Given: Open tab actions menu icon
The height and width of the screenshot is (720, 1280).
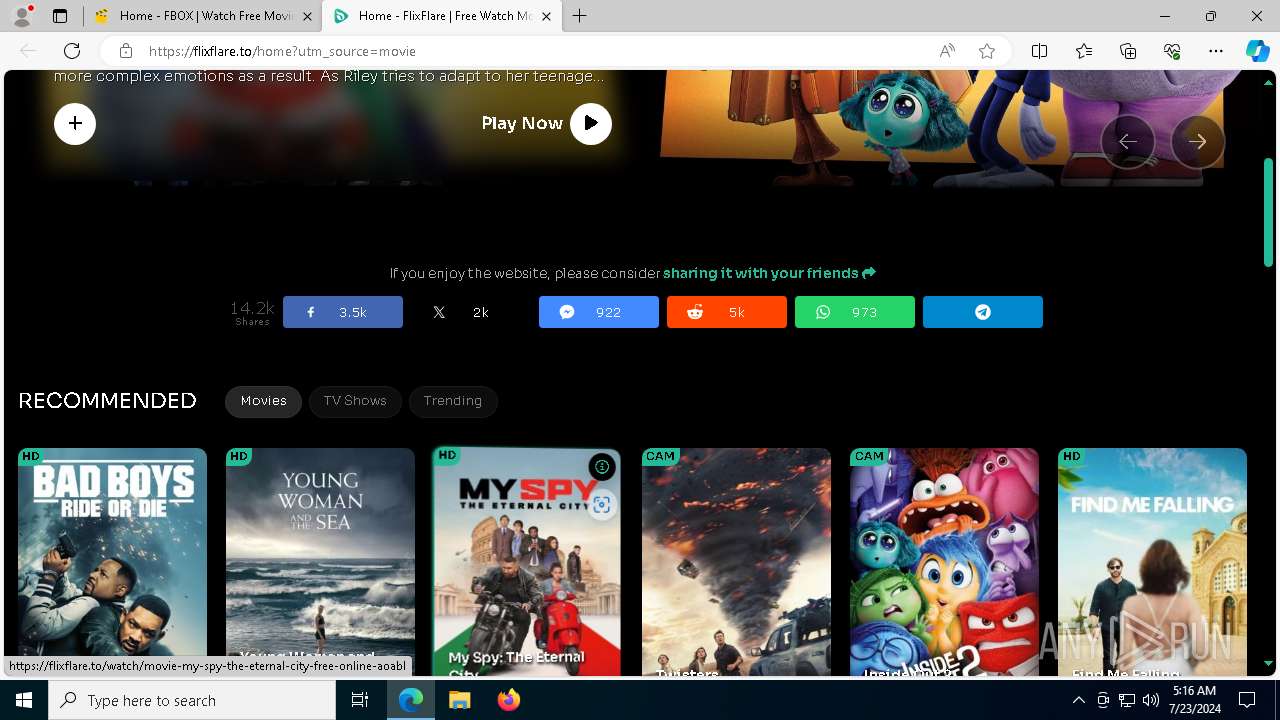Looking at the screenshot, I should pyautogui.click(x=60, y=16).
